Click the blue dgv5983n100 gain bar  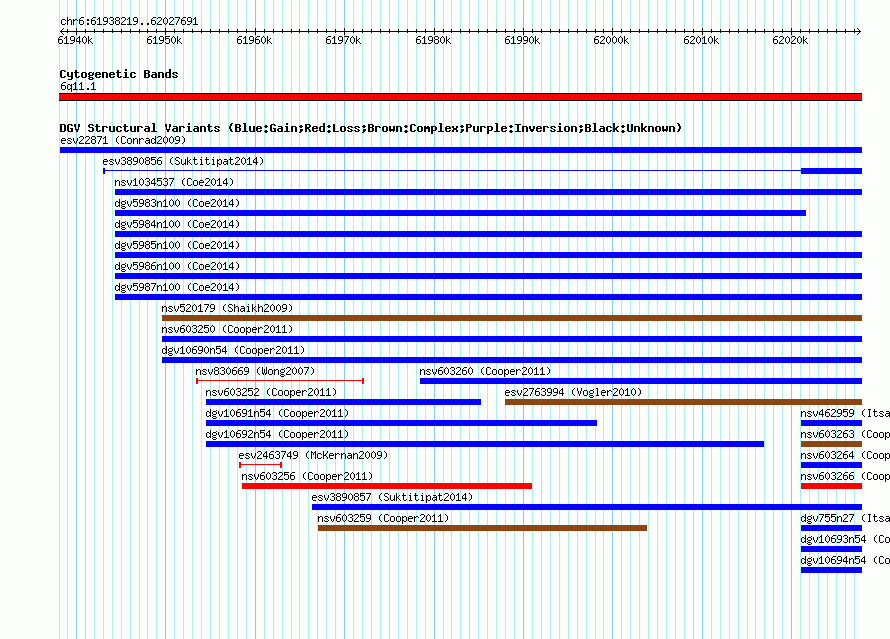tap(460, 213)
